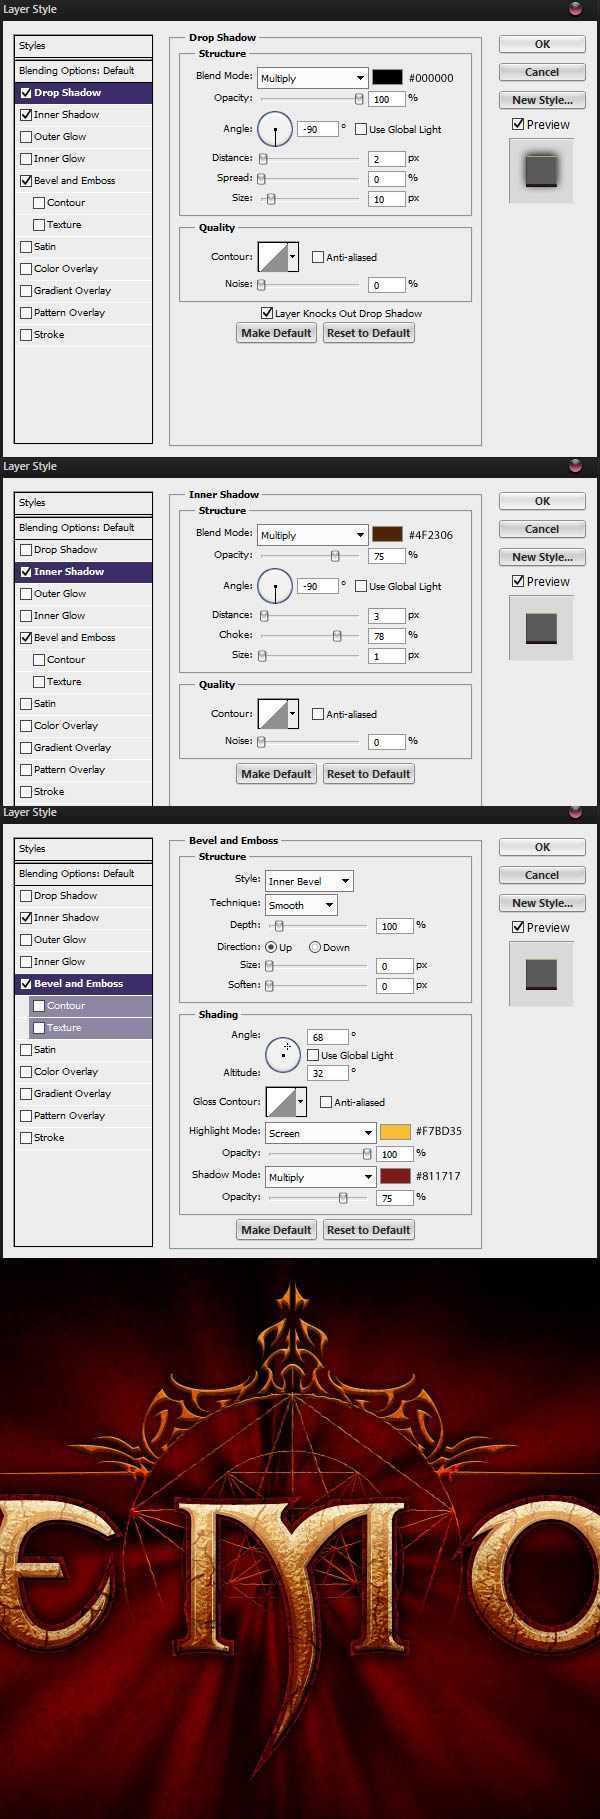
Task: Enable Anti-aliased beside Gloss Contour
Action: tap(326, 1102)
